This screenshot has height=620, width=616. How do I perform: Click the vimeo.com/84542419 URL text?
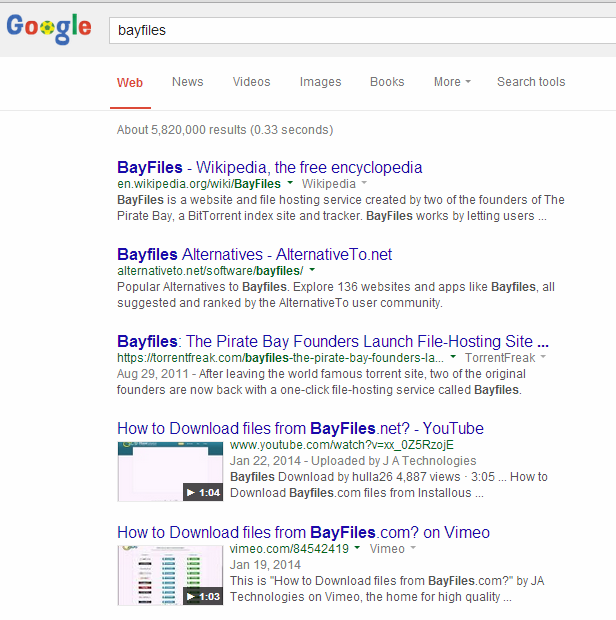[x=289, y=549]
